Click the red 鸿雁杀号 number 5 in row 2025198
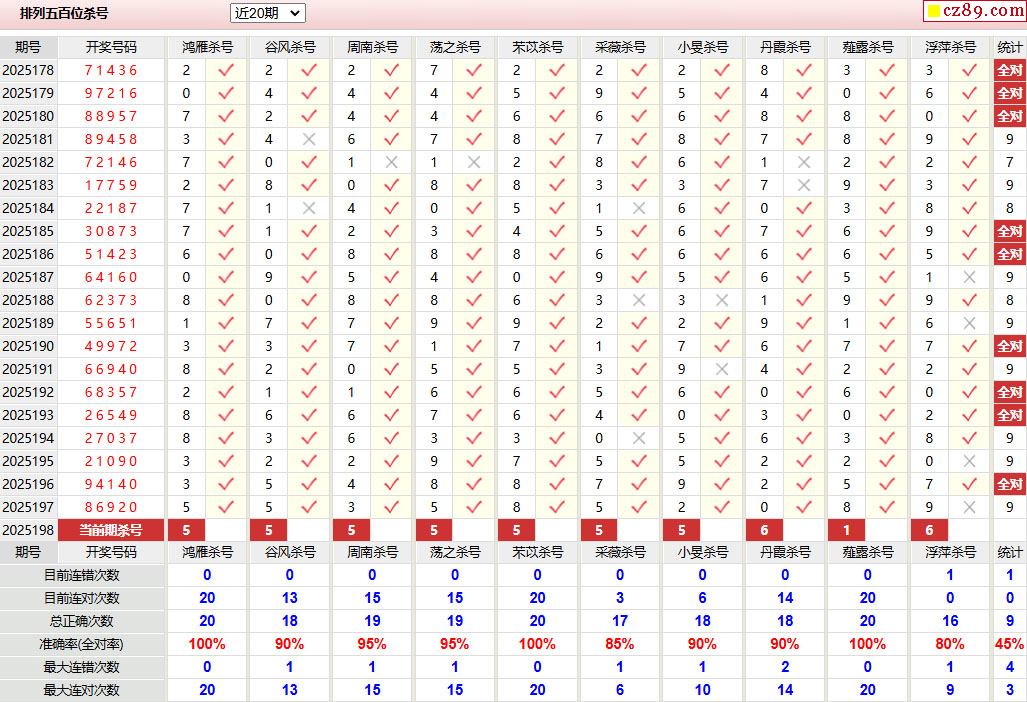Screen dimensions: 1027x702 186,530
